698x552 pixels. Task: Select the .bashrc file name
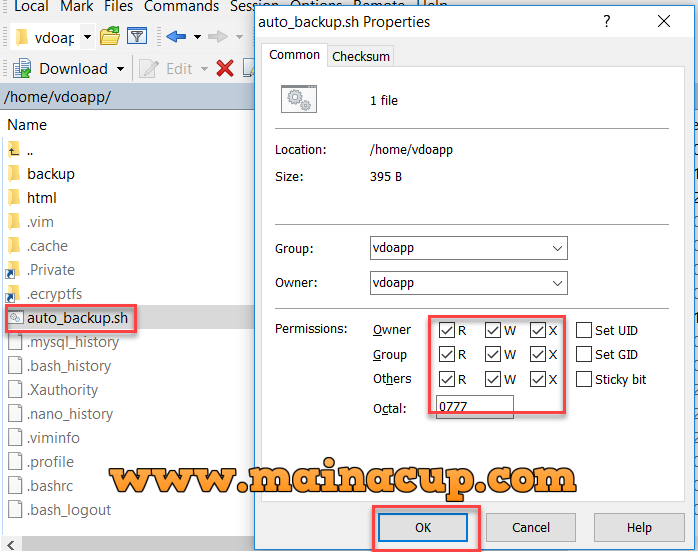50,486
